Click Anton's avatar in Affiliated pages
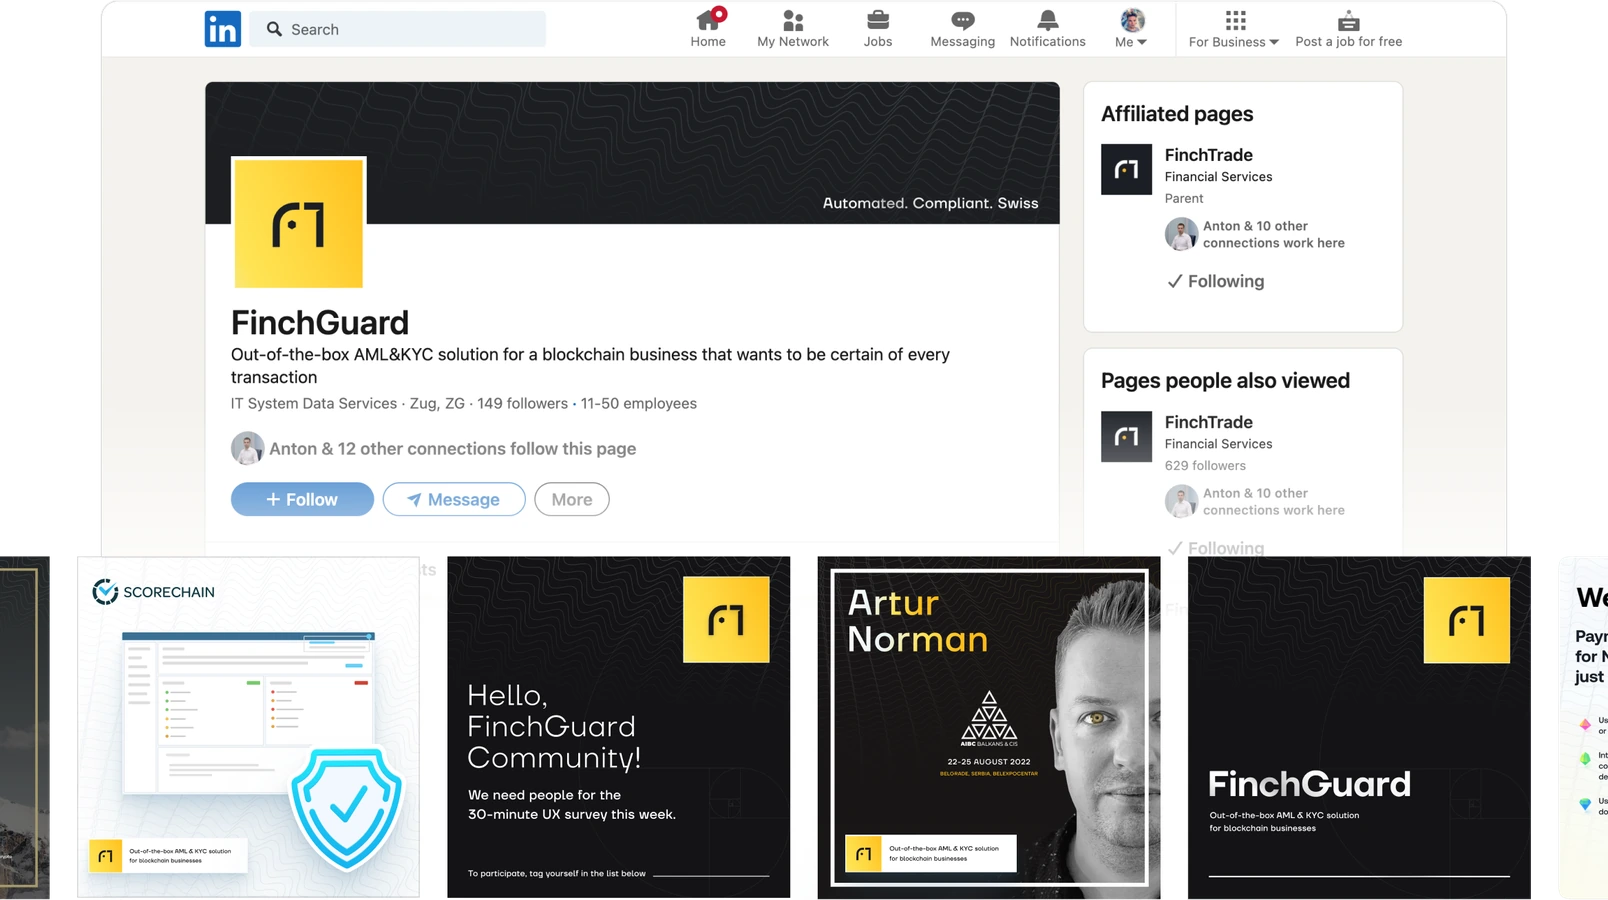Screen dimensions: 1608x900 (1181, 234)
